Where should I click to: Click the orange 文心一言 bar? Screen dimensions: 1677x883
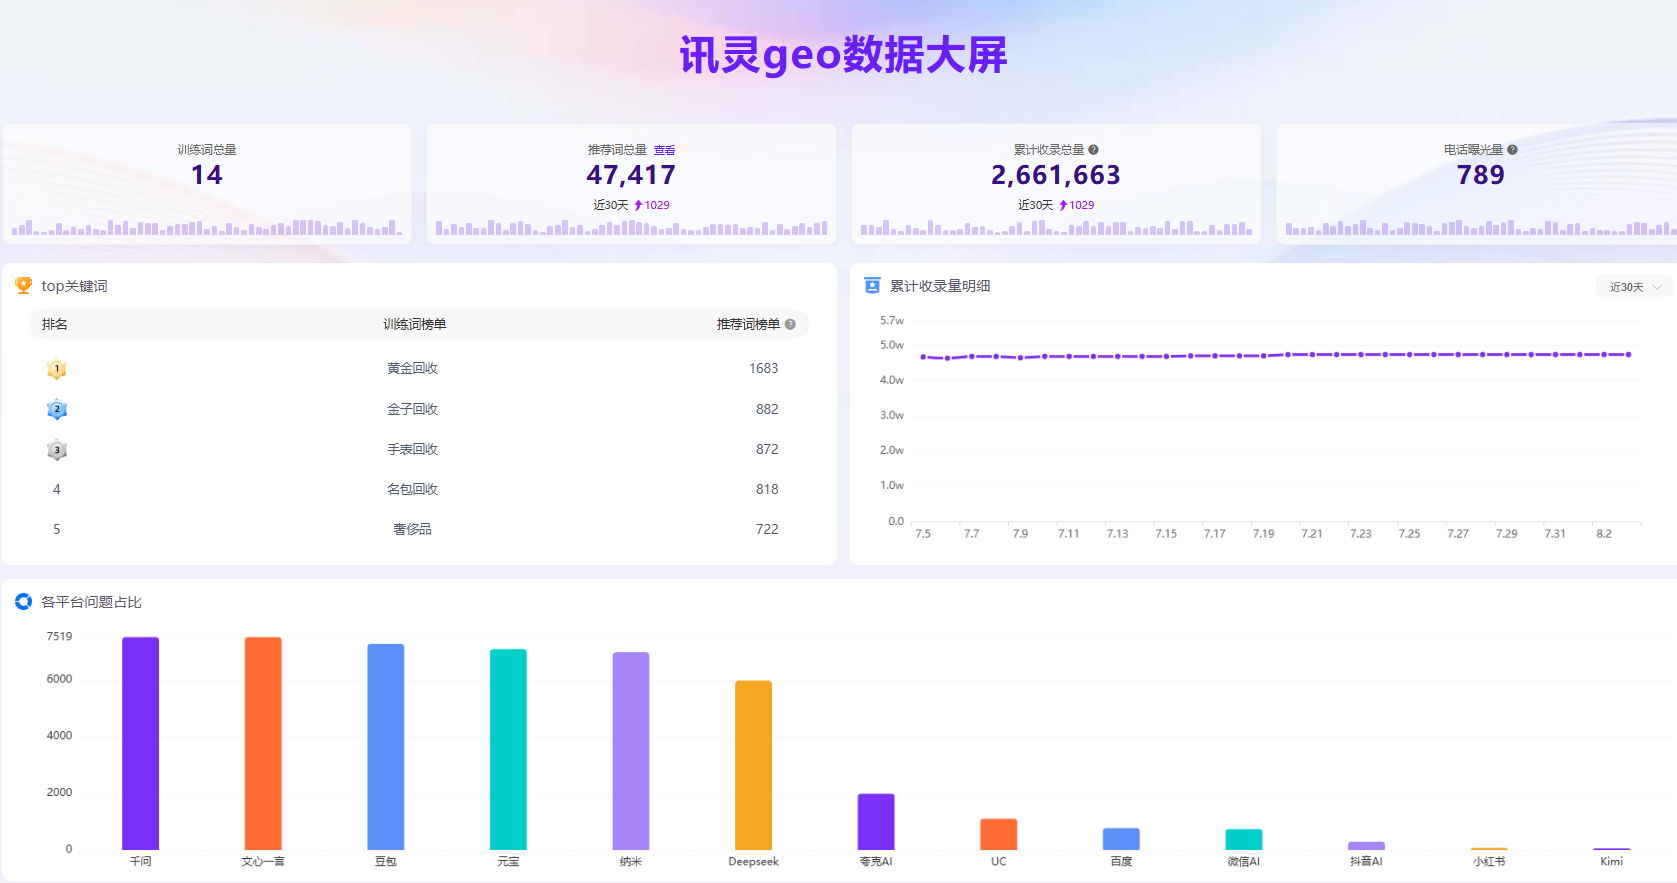[263, 743]
